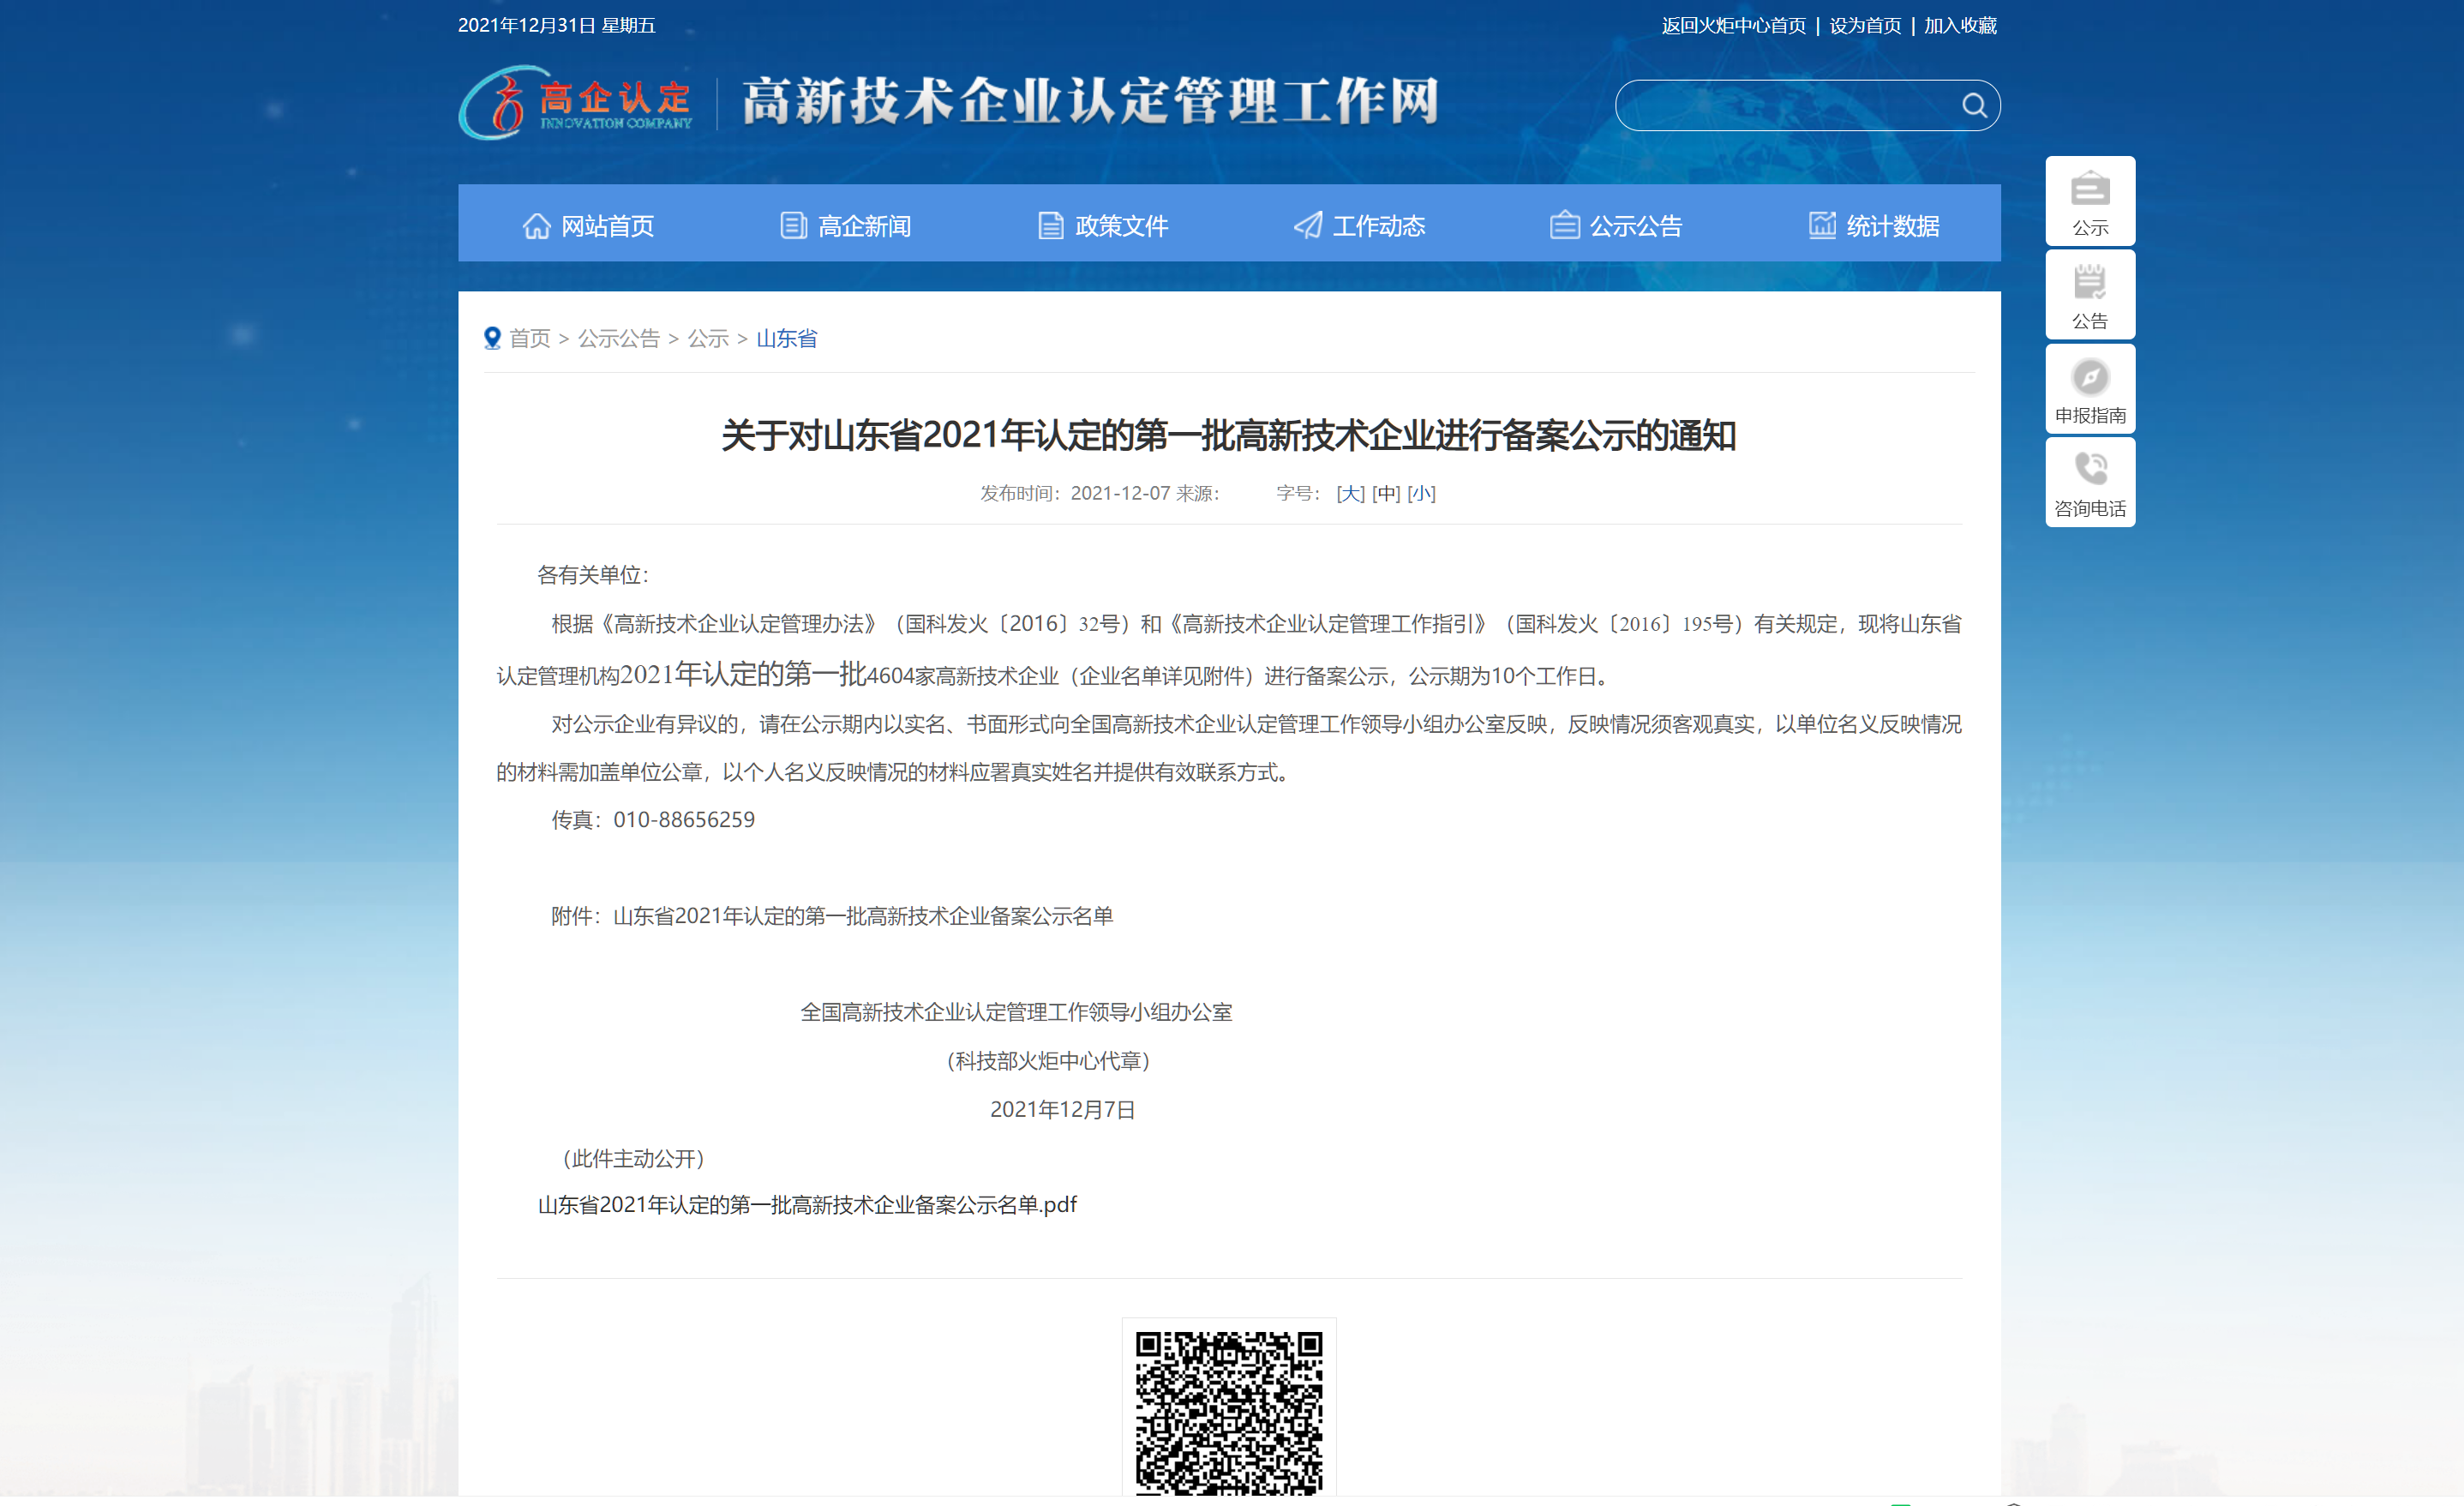This screenshot has height=1506, width=2464.
Task: Click the 发布时间: 2021-12-07 text
Action: point(1075,493)
